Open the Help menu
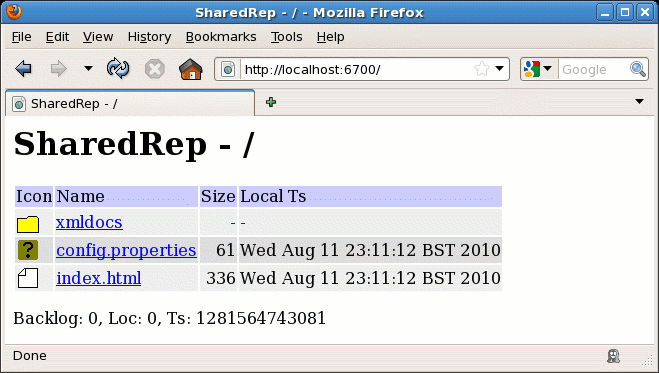Viewport: 659px width, 373px height. 331,37
